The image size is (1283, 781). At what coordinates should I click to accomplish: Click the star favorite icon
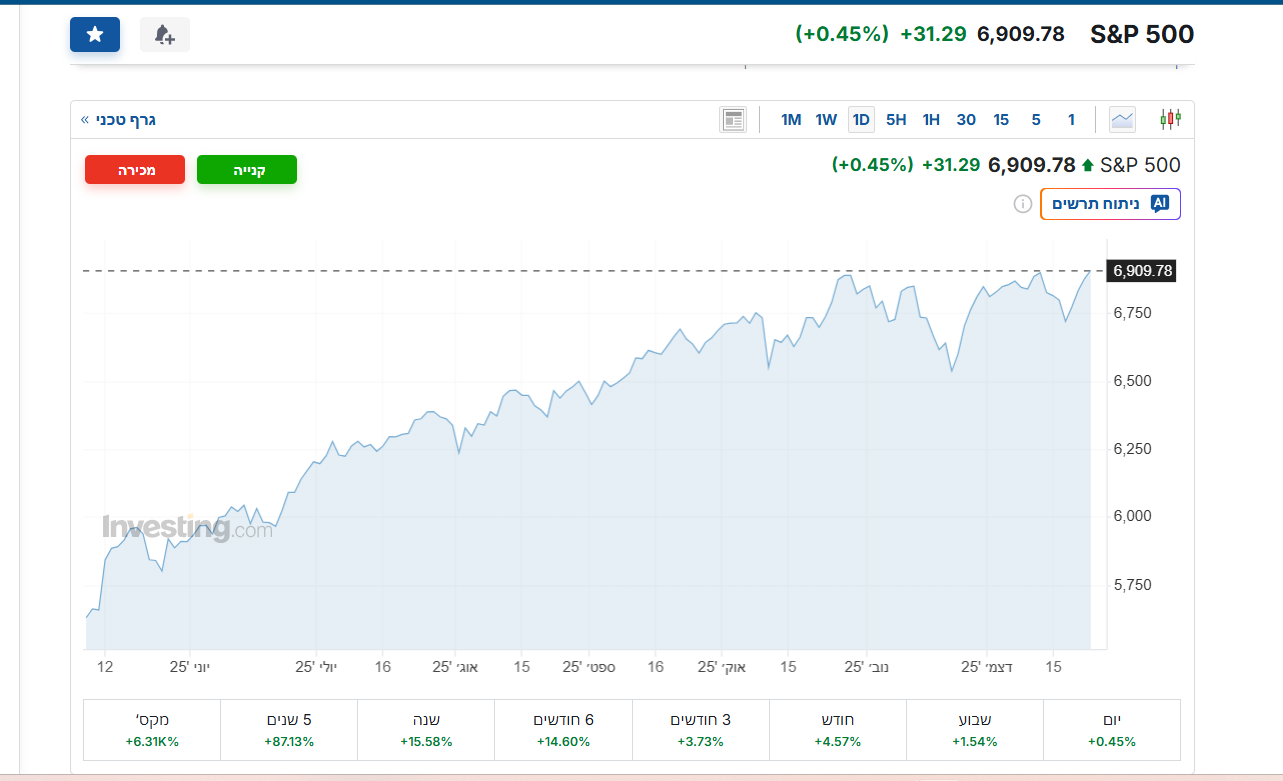click(95, 35)
